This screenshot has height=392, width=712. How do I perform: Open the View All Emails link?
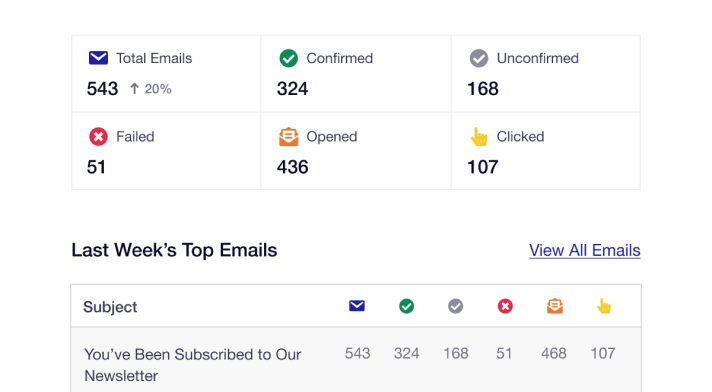click(x=584, y=250)
